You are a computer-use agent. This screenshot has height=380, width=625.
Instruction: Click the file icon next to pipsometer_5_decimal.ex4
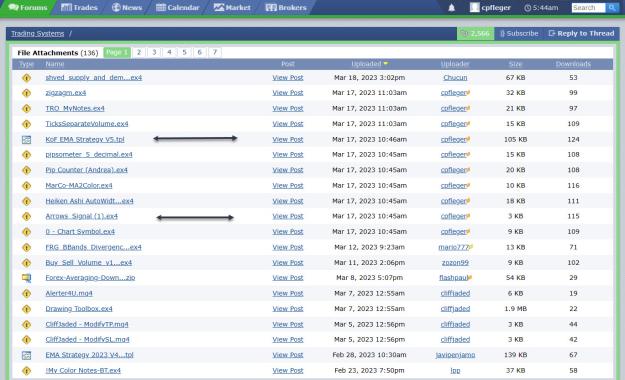pos(26,155)
